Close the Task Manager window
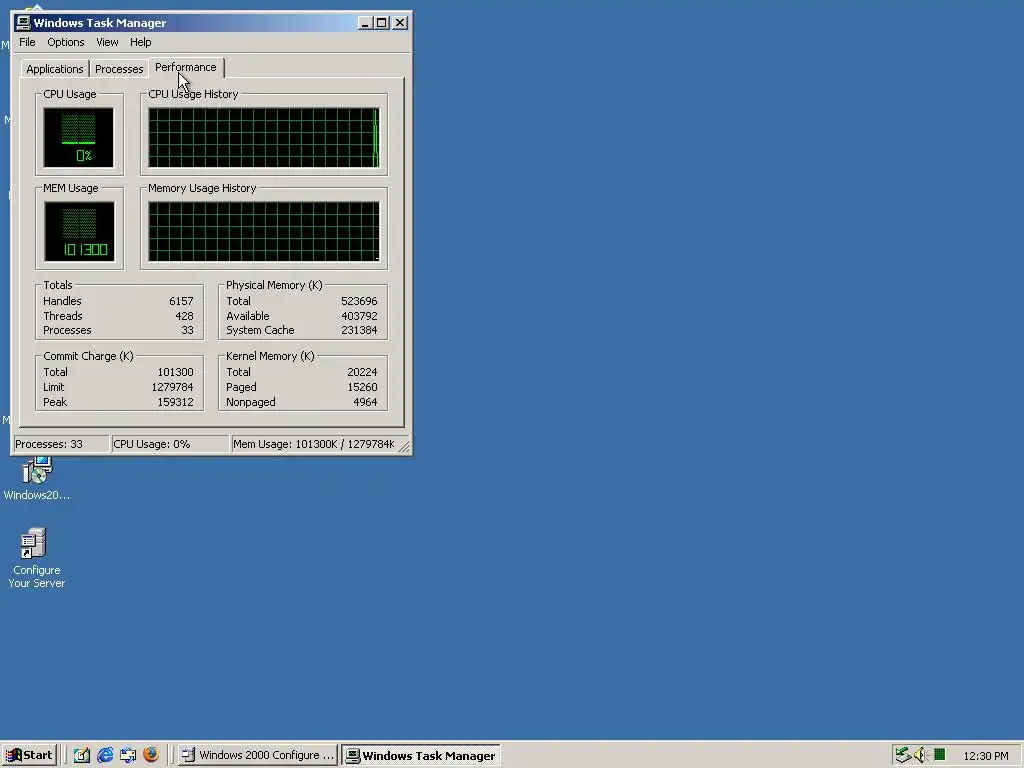This screenshot has width=1024, height=768. 400,23
